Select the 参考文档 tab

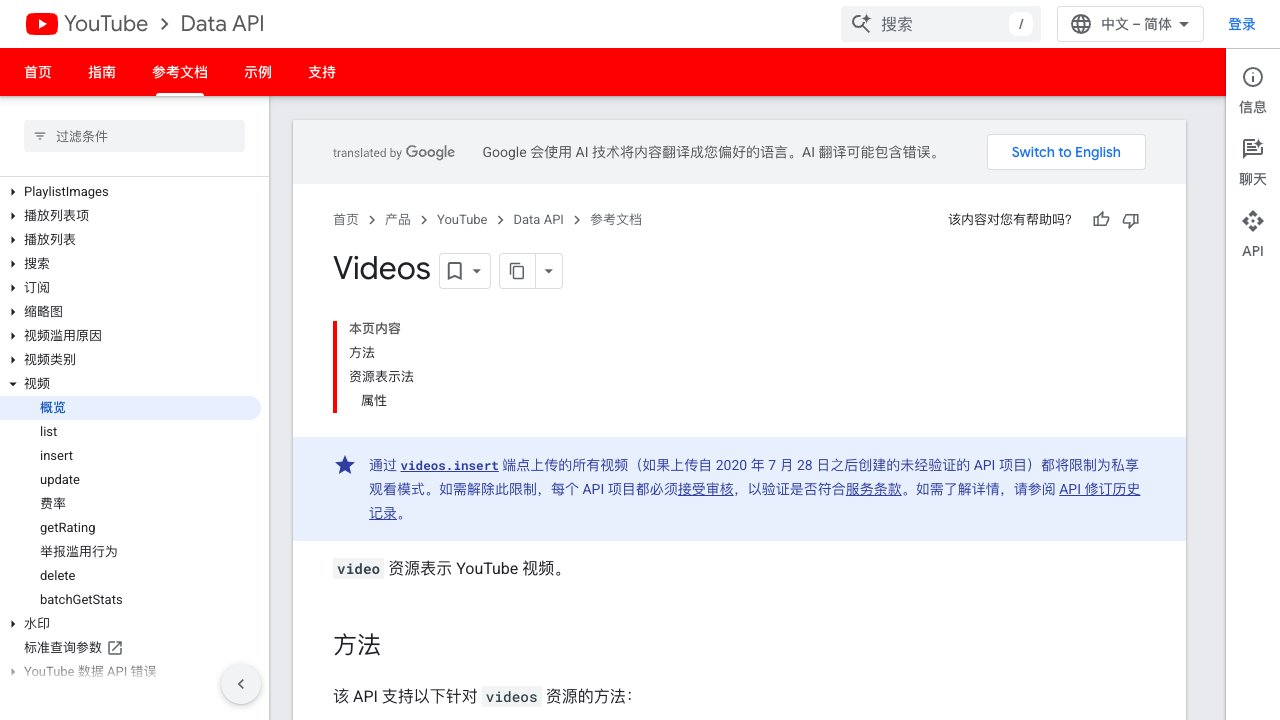click(180, 72)
